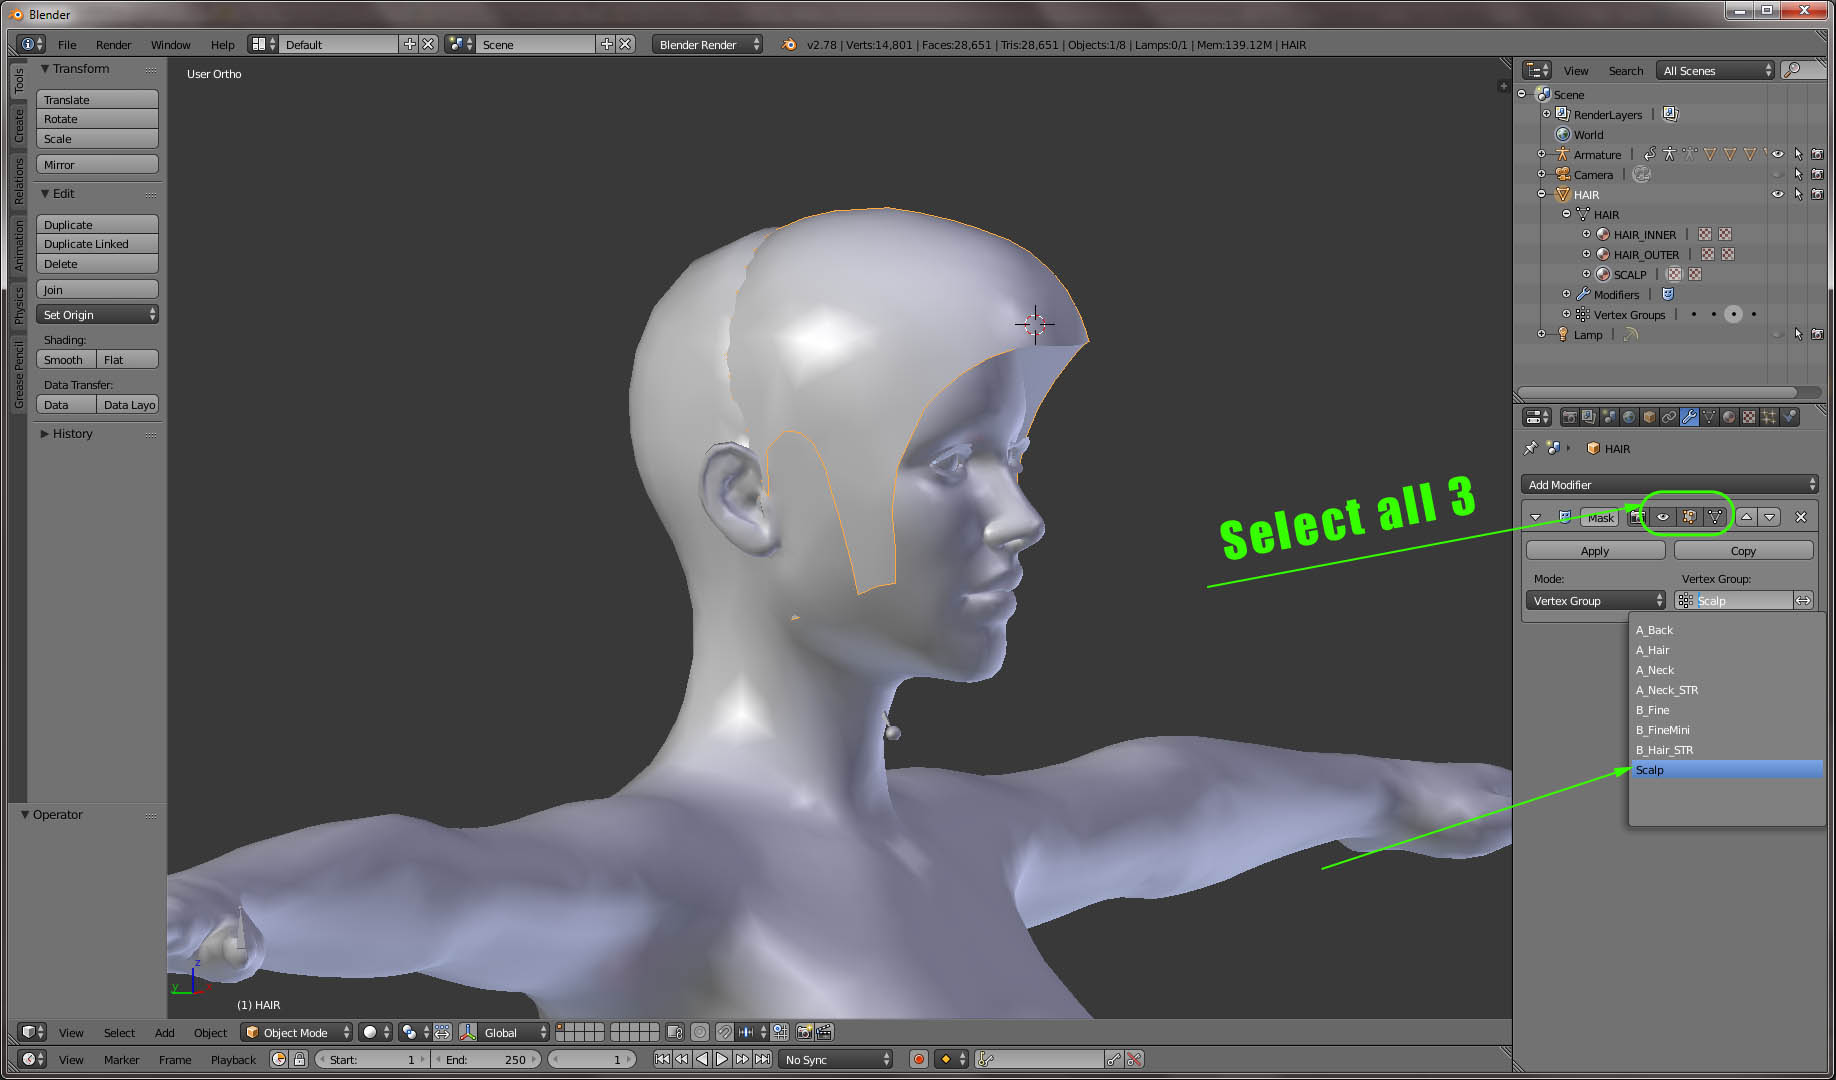Click the outliner search magnifier
This screenshot has height=1080, width=1836.
click(1792, 70)
